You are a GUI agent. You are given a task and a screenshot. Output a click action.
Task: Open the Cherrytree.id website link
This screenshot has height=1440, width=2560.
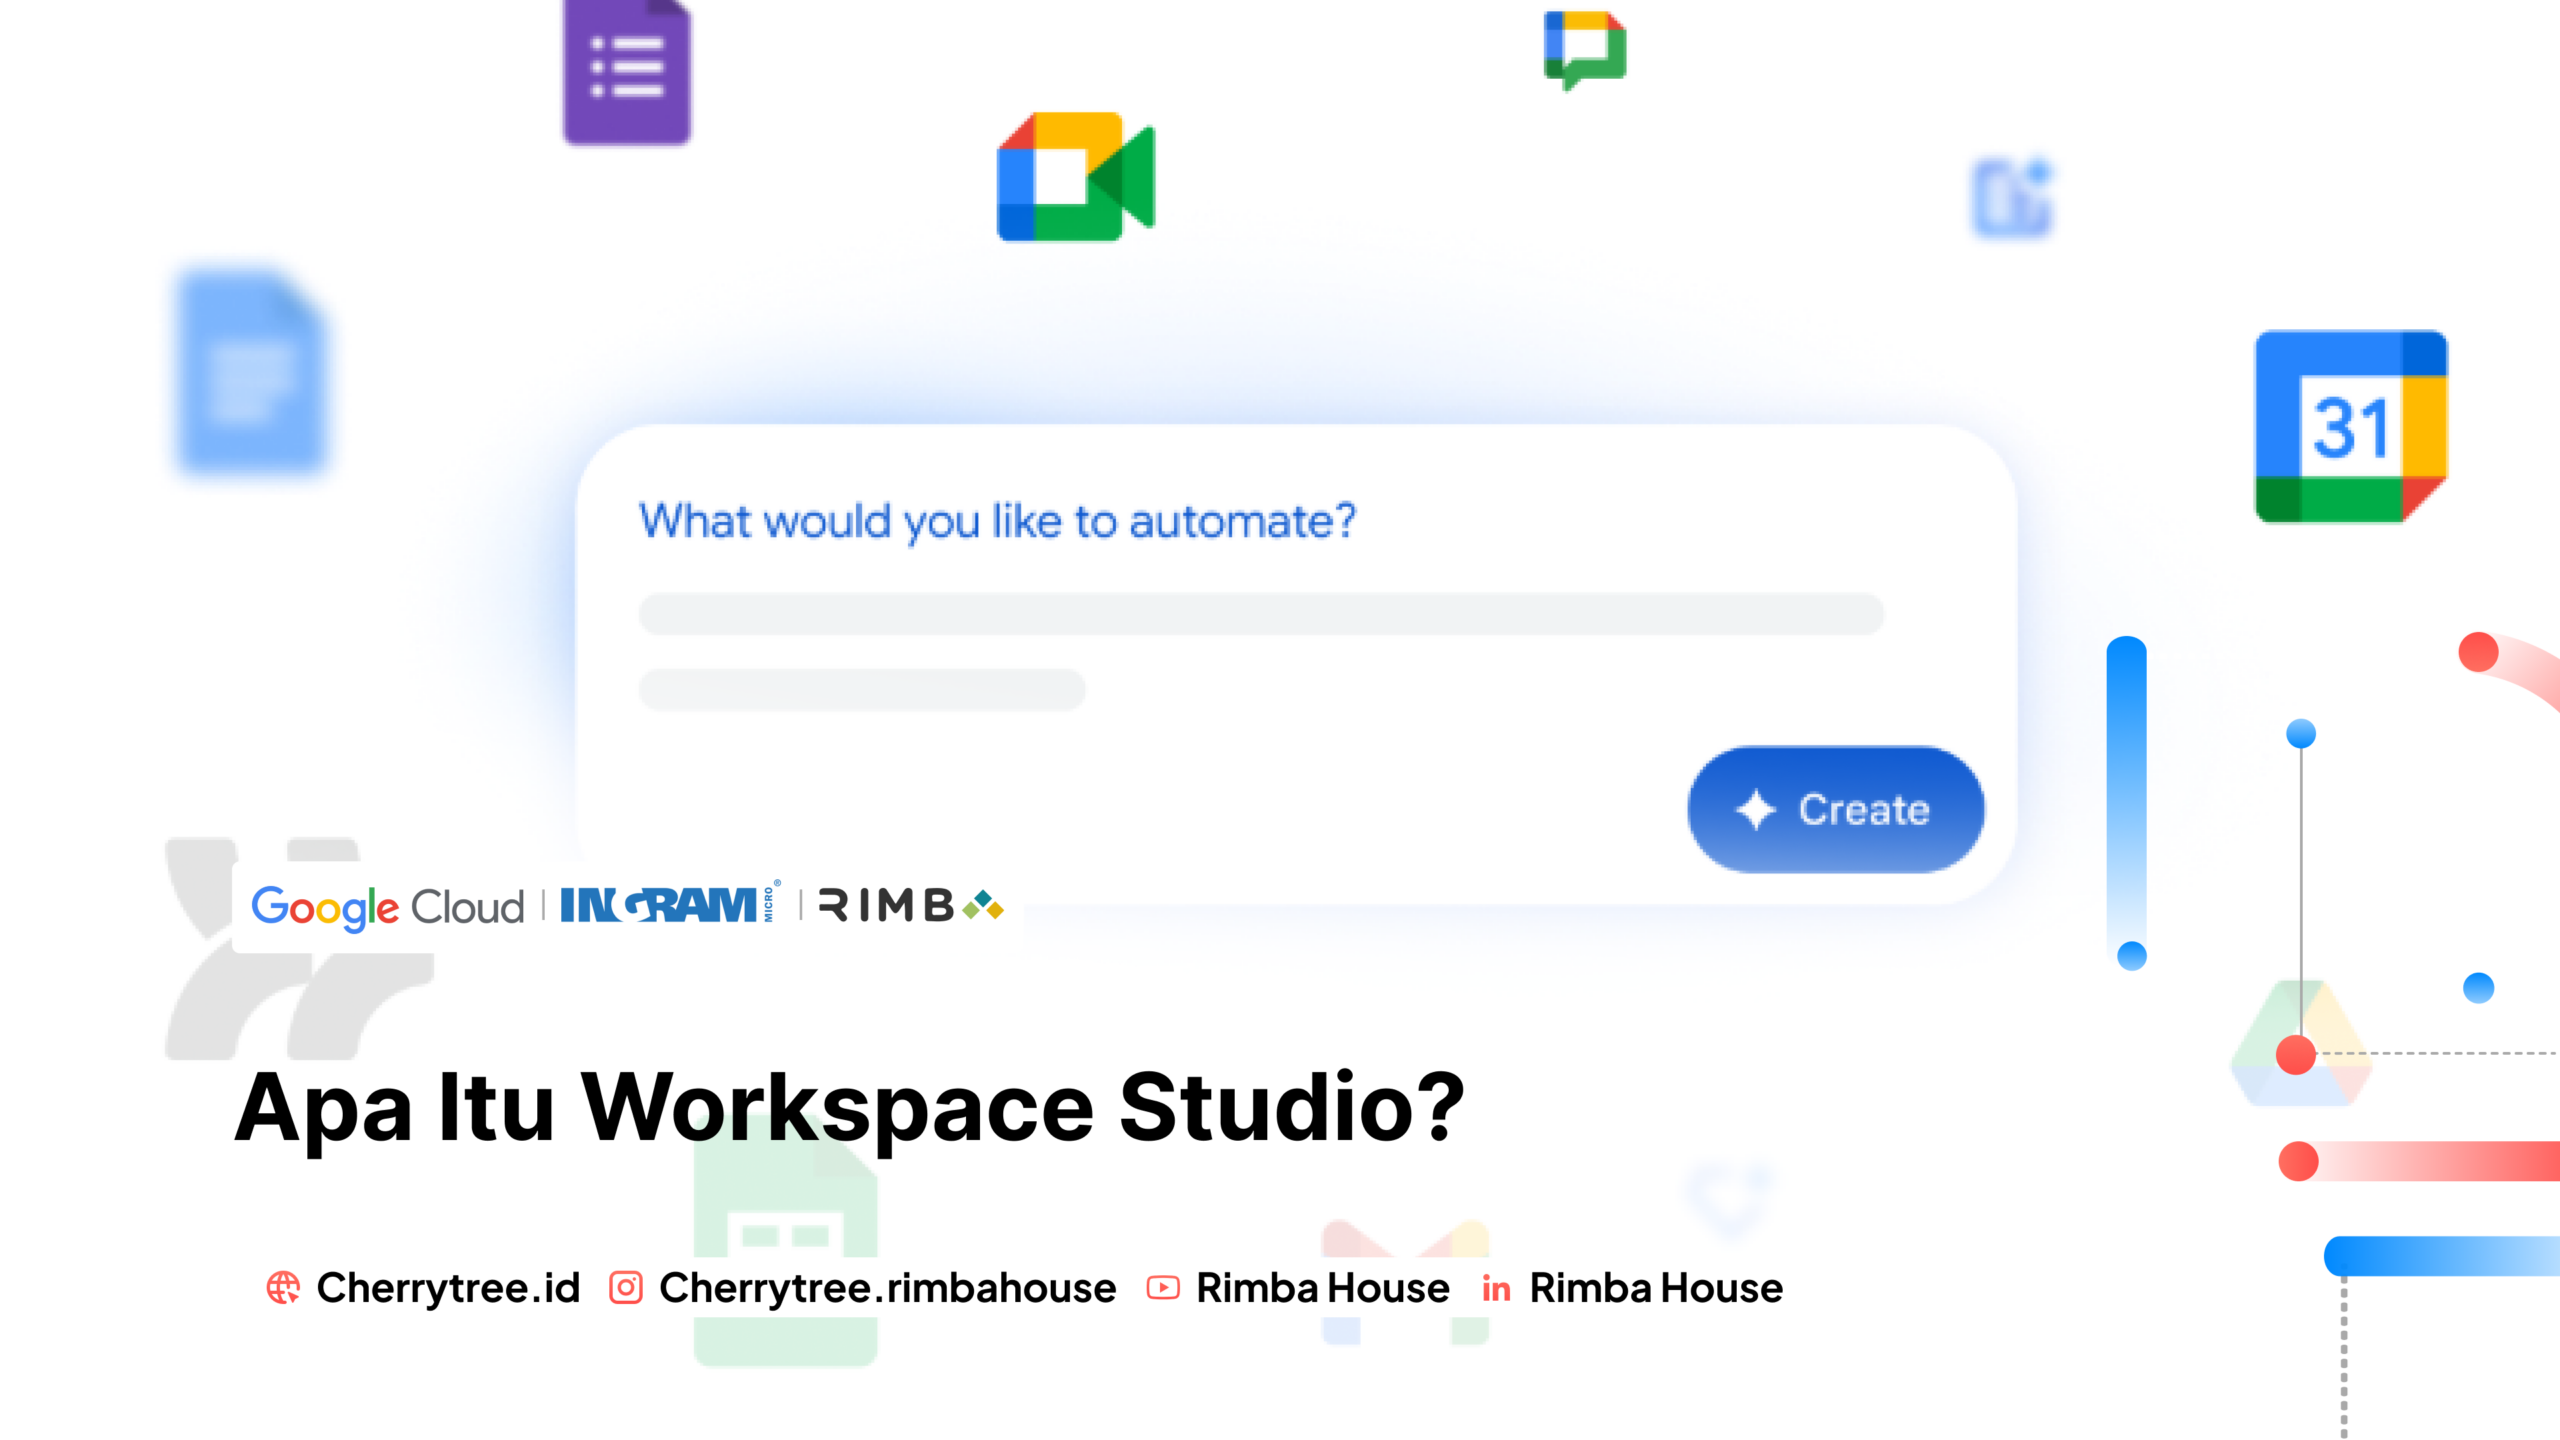pos(448,1288)
